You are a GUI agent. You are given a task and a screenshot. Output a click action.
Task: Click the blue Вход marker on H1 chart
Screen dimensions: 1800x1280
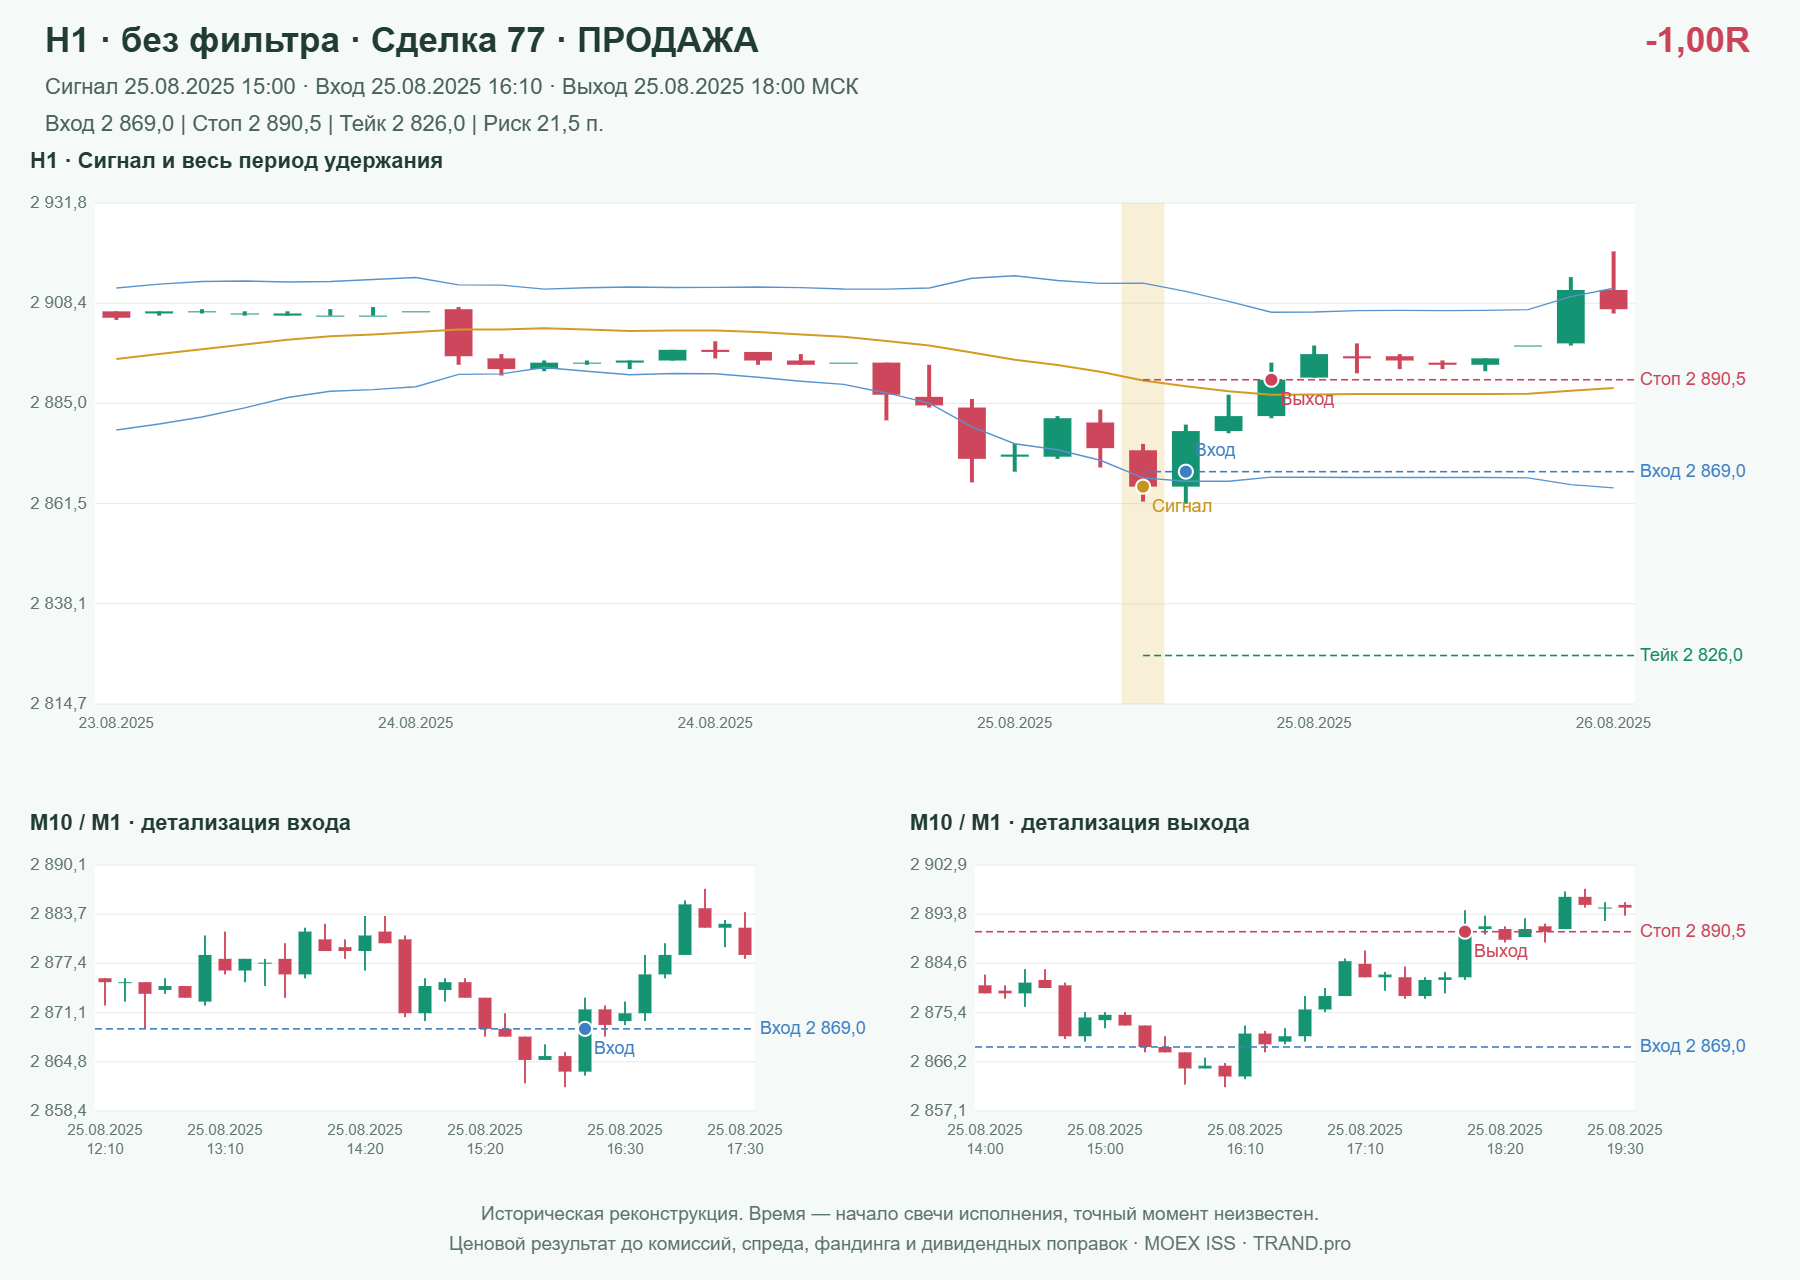[x=1185, y=471]
